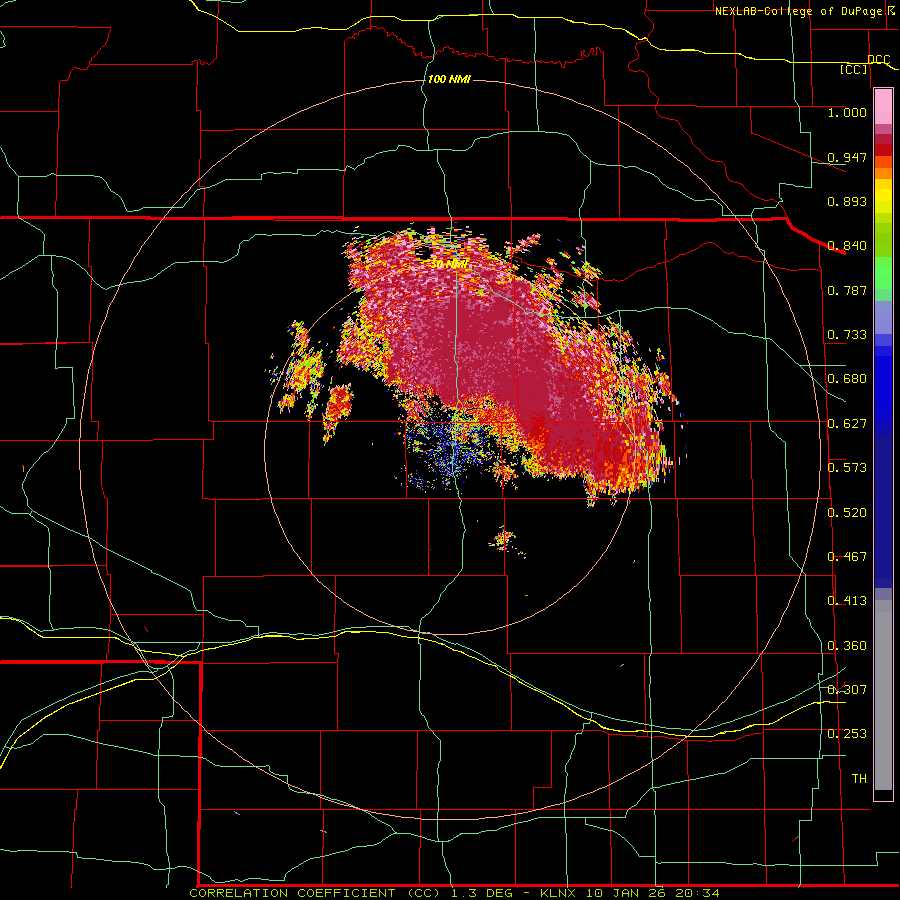Screen dimensions: 900x900
Task: Select the 0.413 legend value
Action: tap(847, 601)
